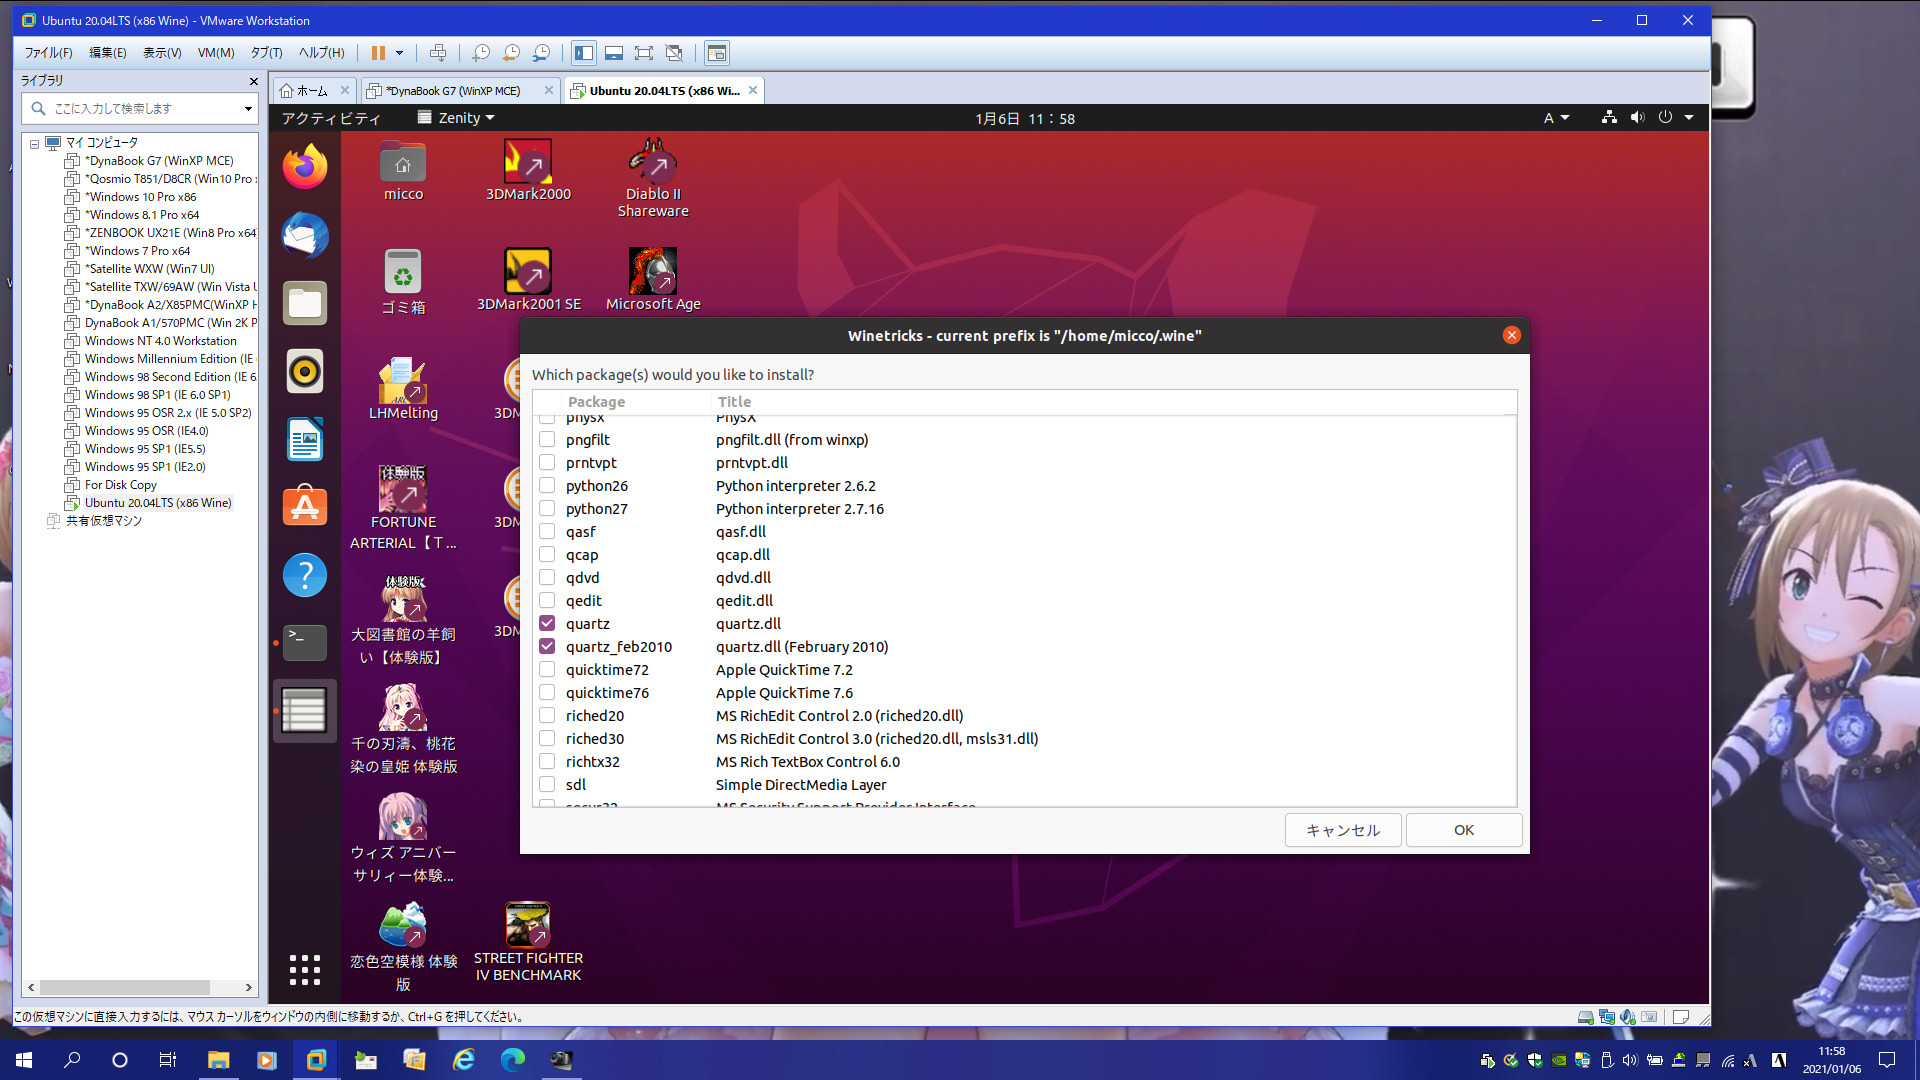The height and width of the screenshot is (1080, 1920).
Task: Open the micco home folder on desktop
Action: pos(403,171)
